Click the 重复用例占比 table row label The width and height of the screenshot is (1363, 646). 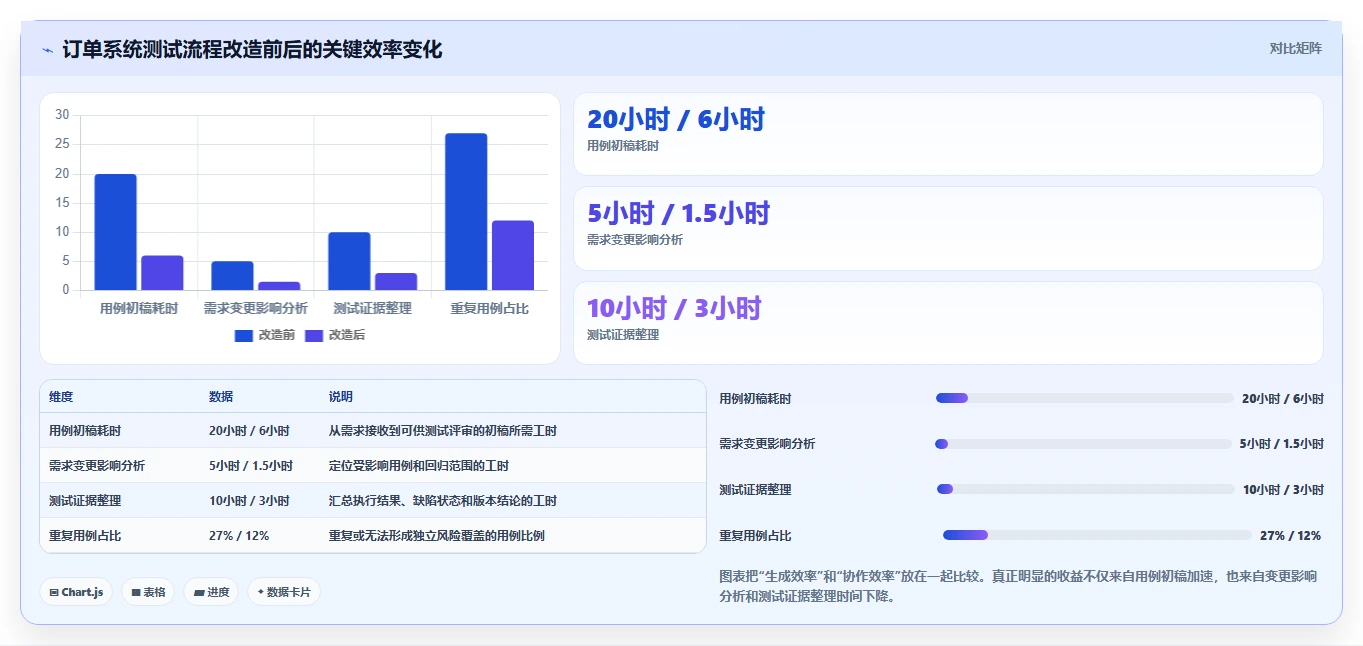pos(85,536)
